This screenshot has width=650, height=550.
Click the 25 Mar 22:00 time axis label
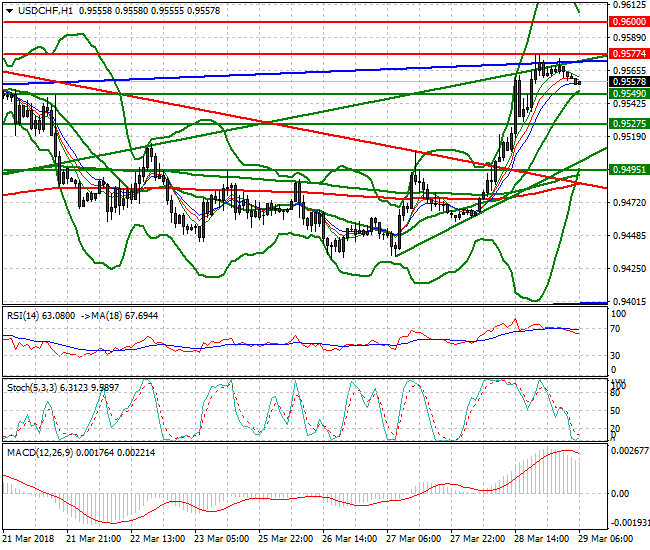pos(286,539)
